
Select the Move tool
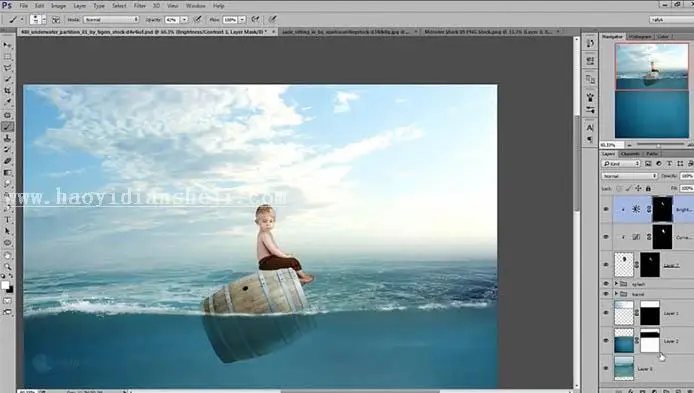click(8, 45)
